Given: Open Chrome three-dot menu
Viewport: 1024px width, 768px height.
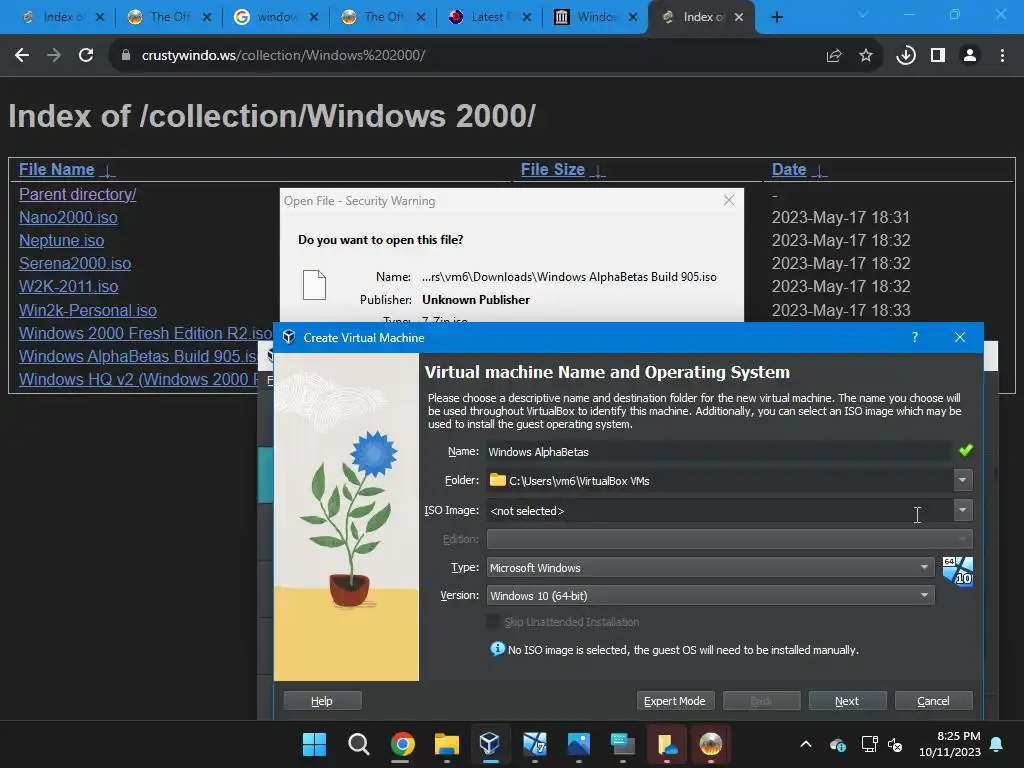Looking at the screenshot, I should pyautogui.click(x=1002, y=56).
